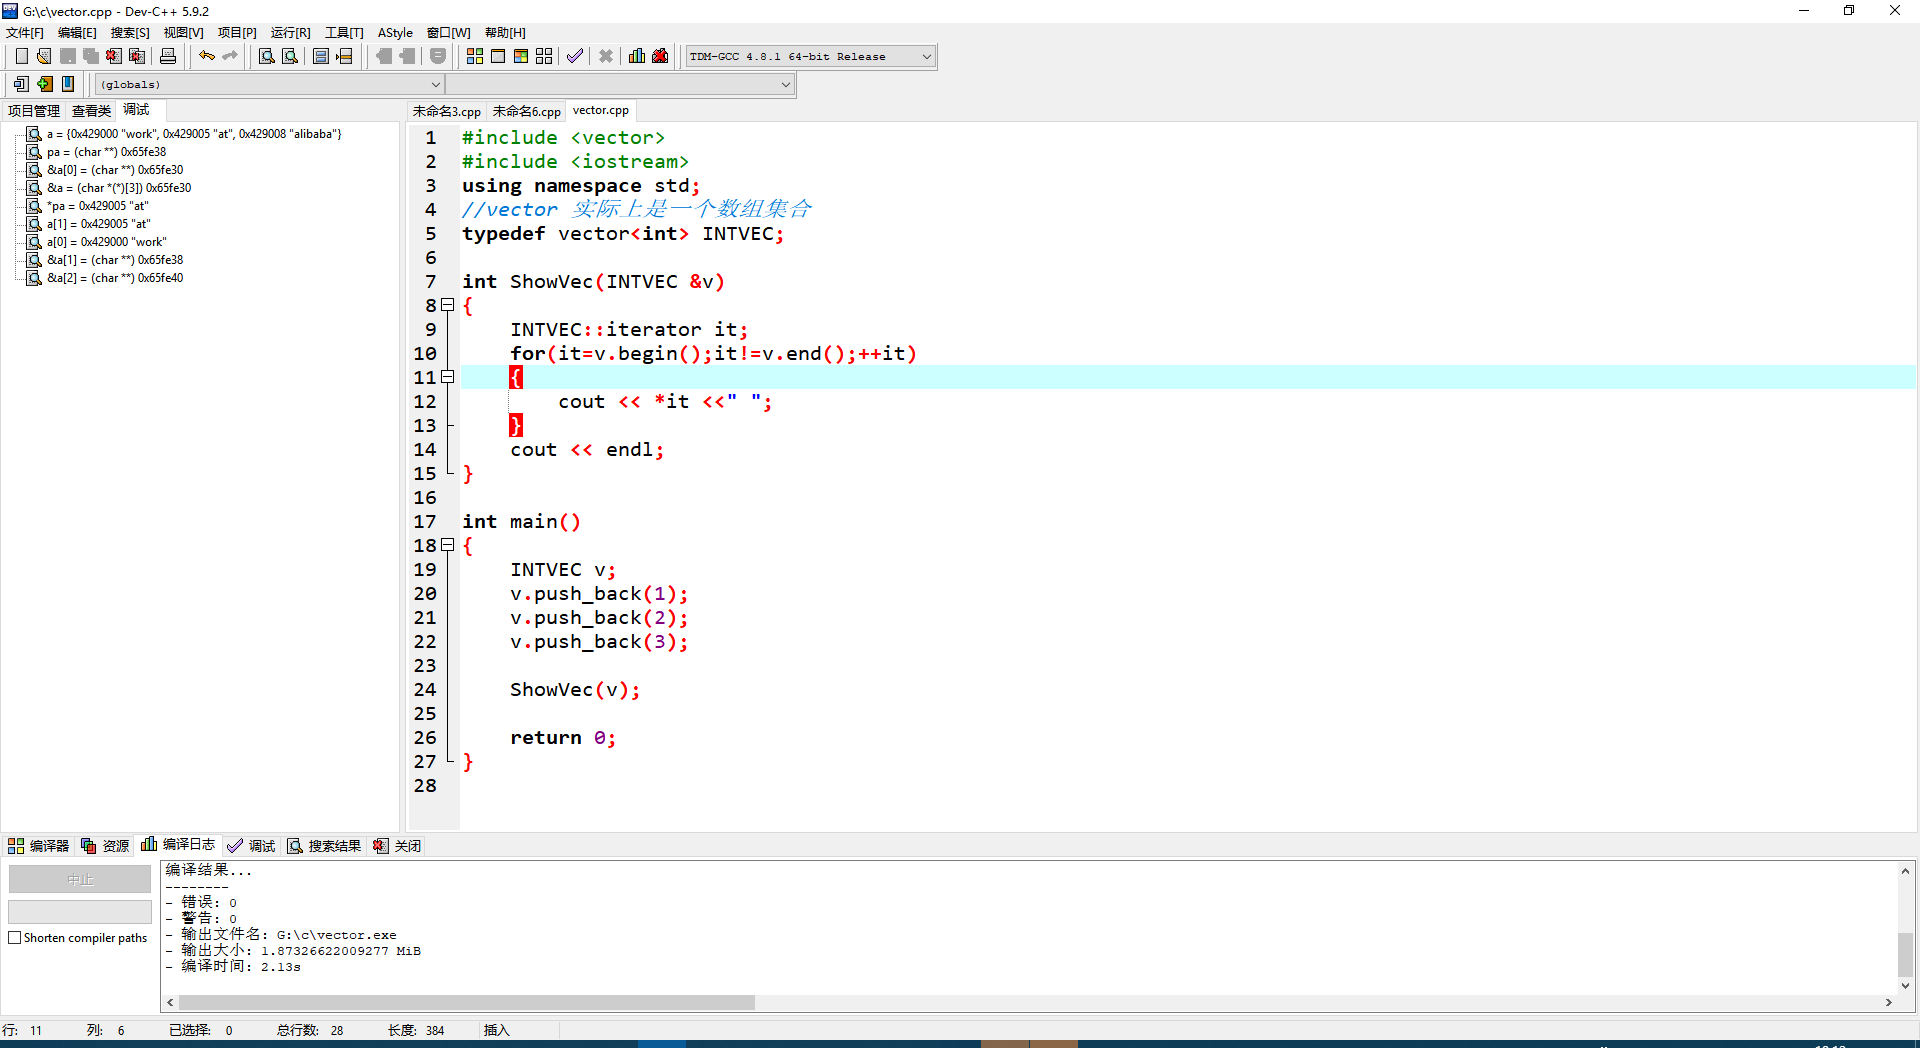Screen dimensions: 1920x1048
Task: Click the first icon in second toolbar row
Action: pyautogui.click(x=21, y=84)
